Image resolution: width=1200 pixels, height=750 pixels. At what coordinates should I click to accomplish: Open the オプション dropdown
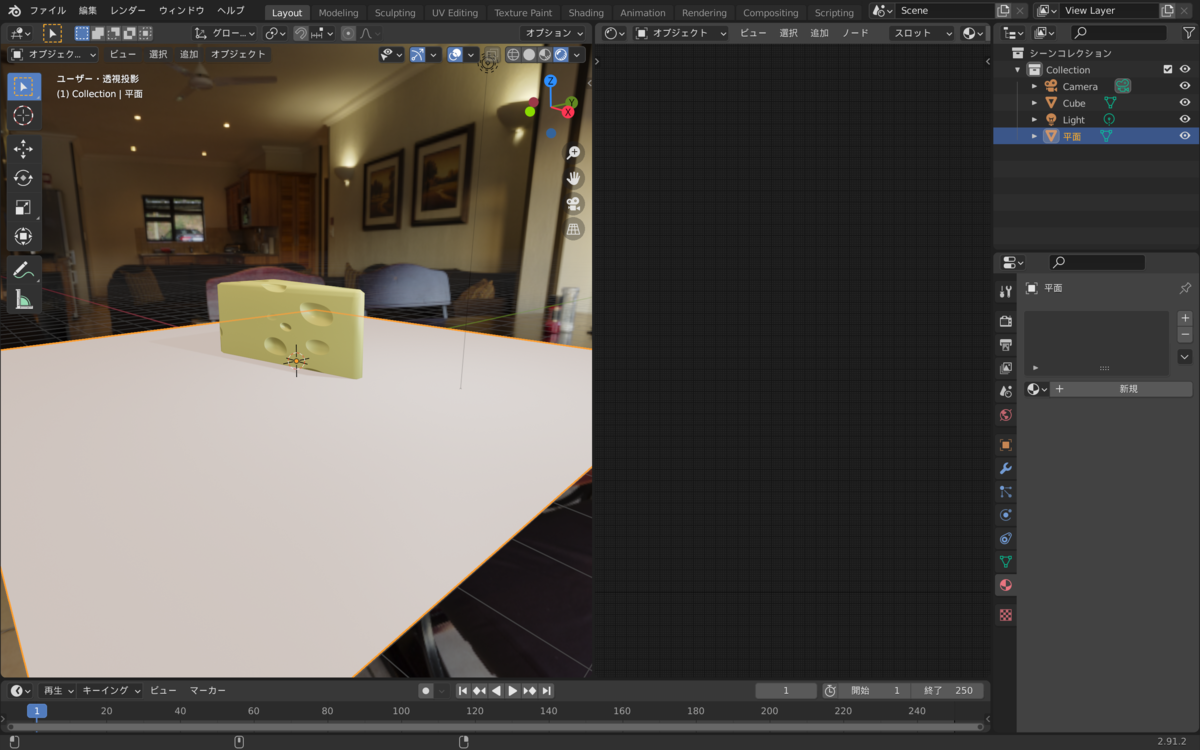coord(555,33)
